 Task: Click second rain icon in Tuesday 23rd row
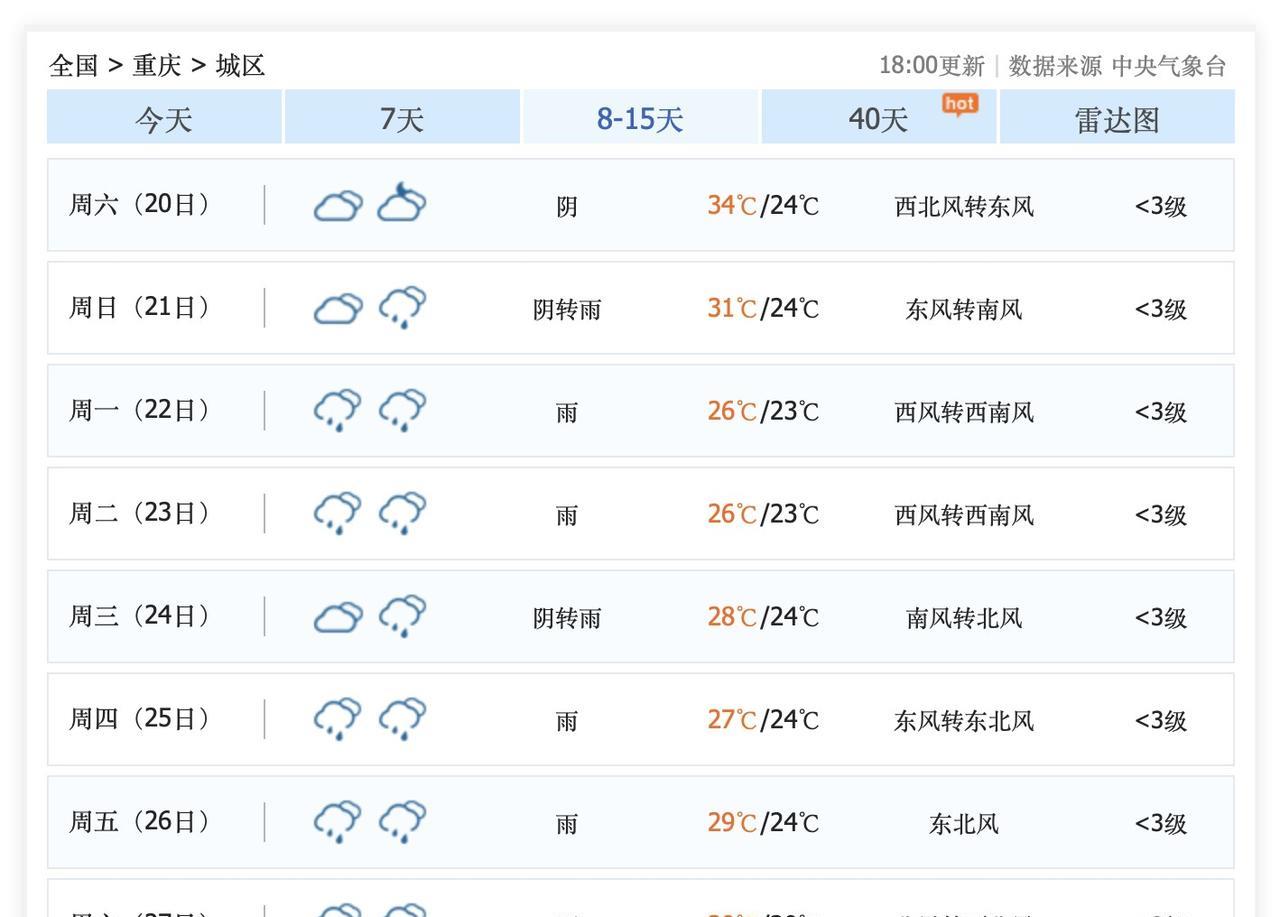[401, 513]
